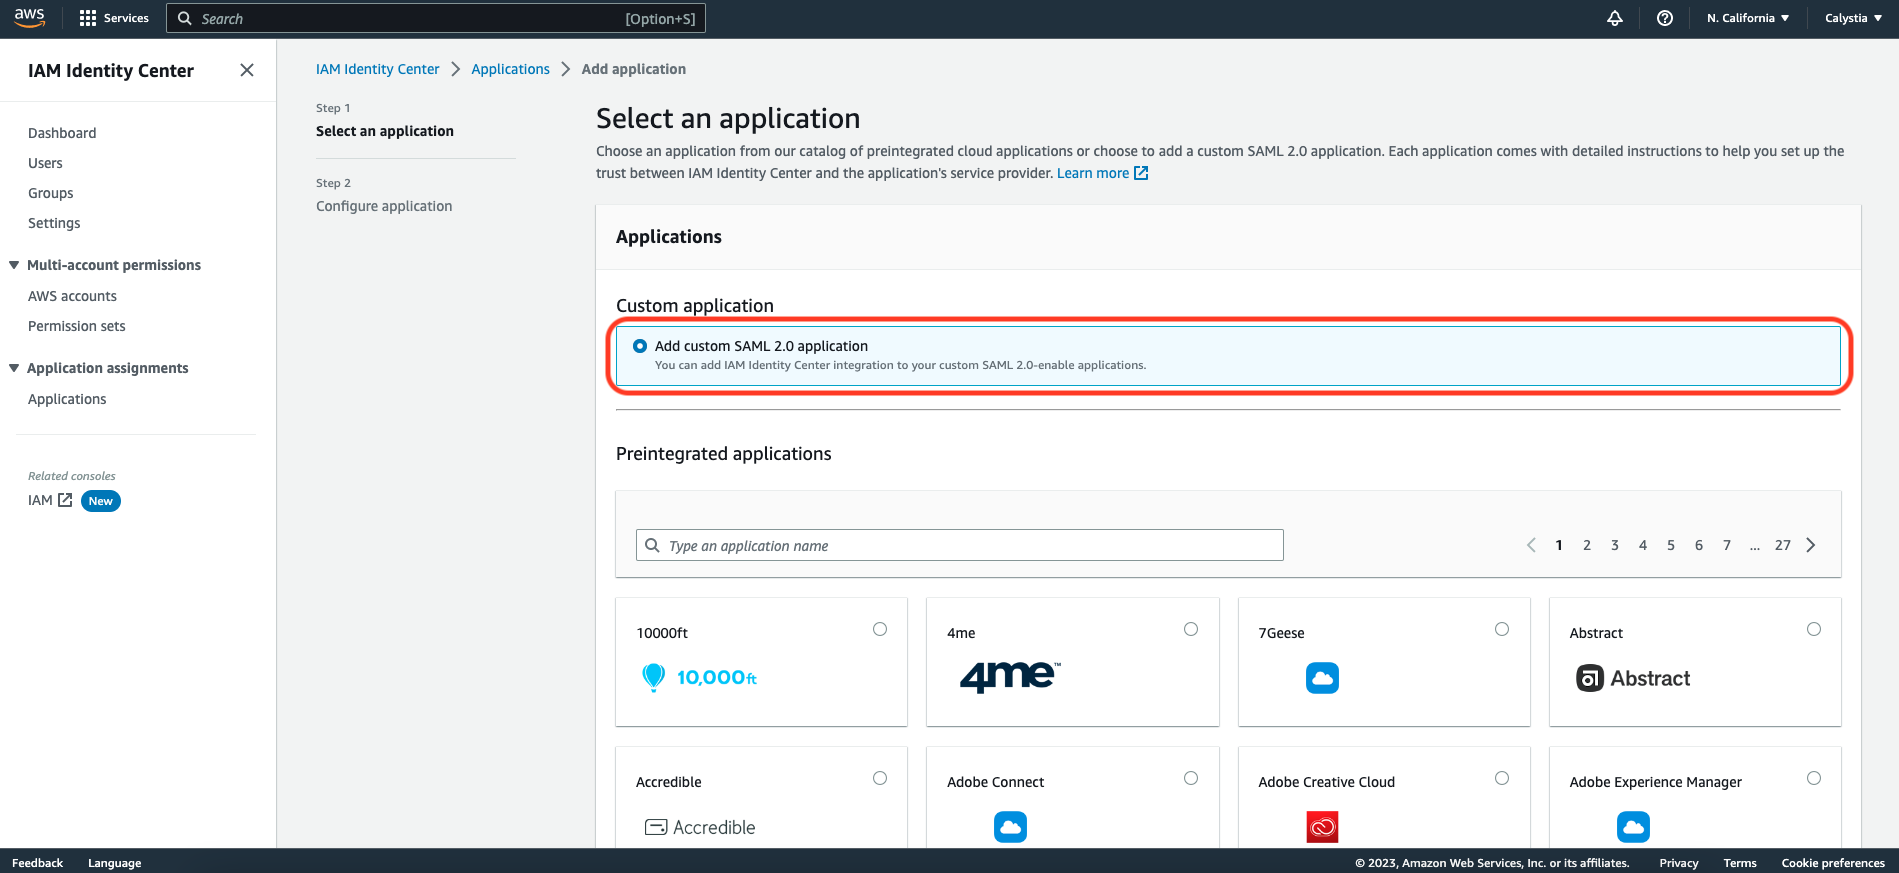Click the Abstract application logo
Viewport: 1899px width, 873px height.
(x=1633, y=678)
